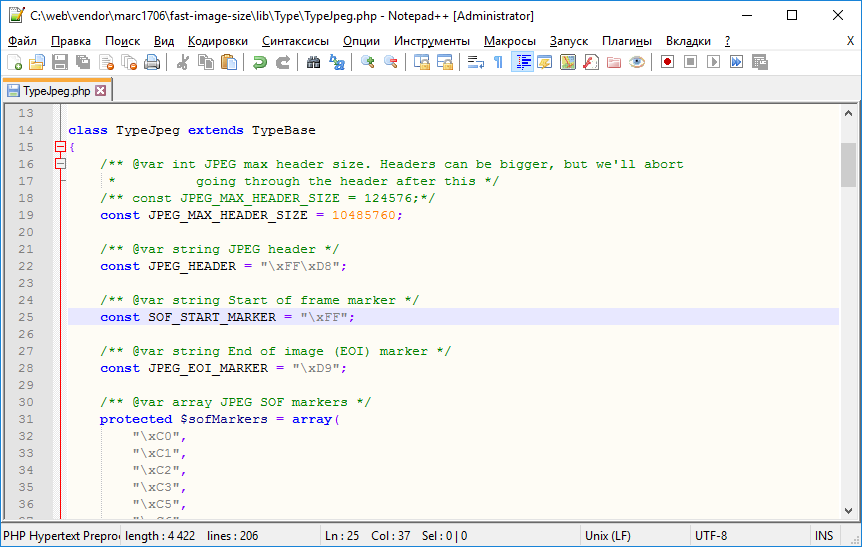Open the Инструменты menu

click(x=432, y=41)
